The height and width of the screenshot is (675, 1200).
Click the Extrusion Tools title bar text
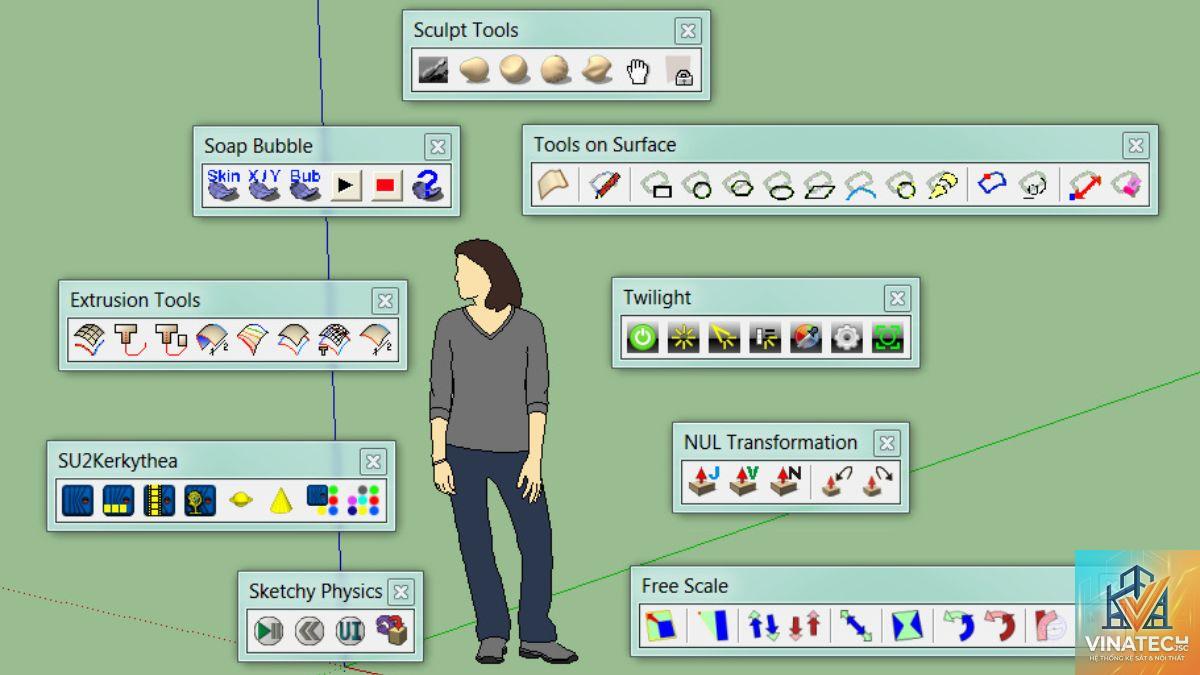pyautogui.click(x=135, y=300)
